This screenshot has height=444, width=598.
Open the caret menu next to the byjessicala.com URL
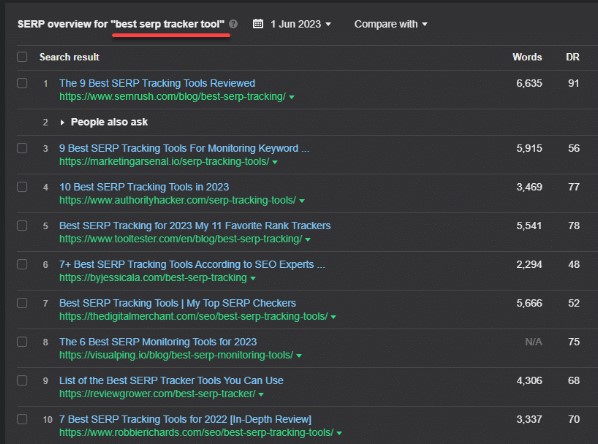coord(253,278)
